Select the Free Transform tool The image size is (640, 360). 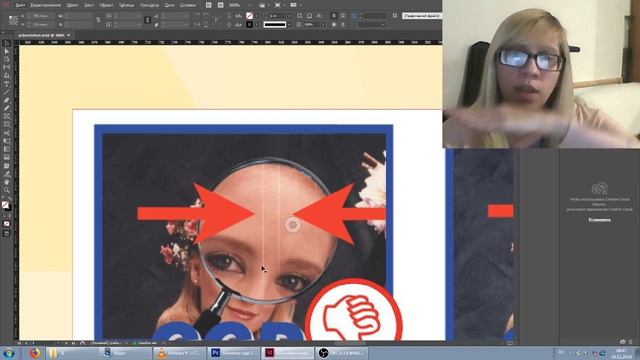7,141
